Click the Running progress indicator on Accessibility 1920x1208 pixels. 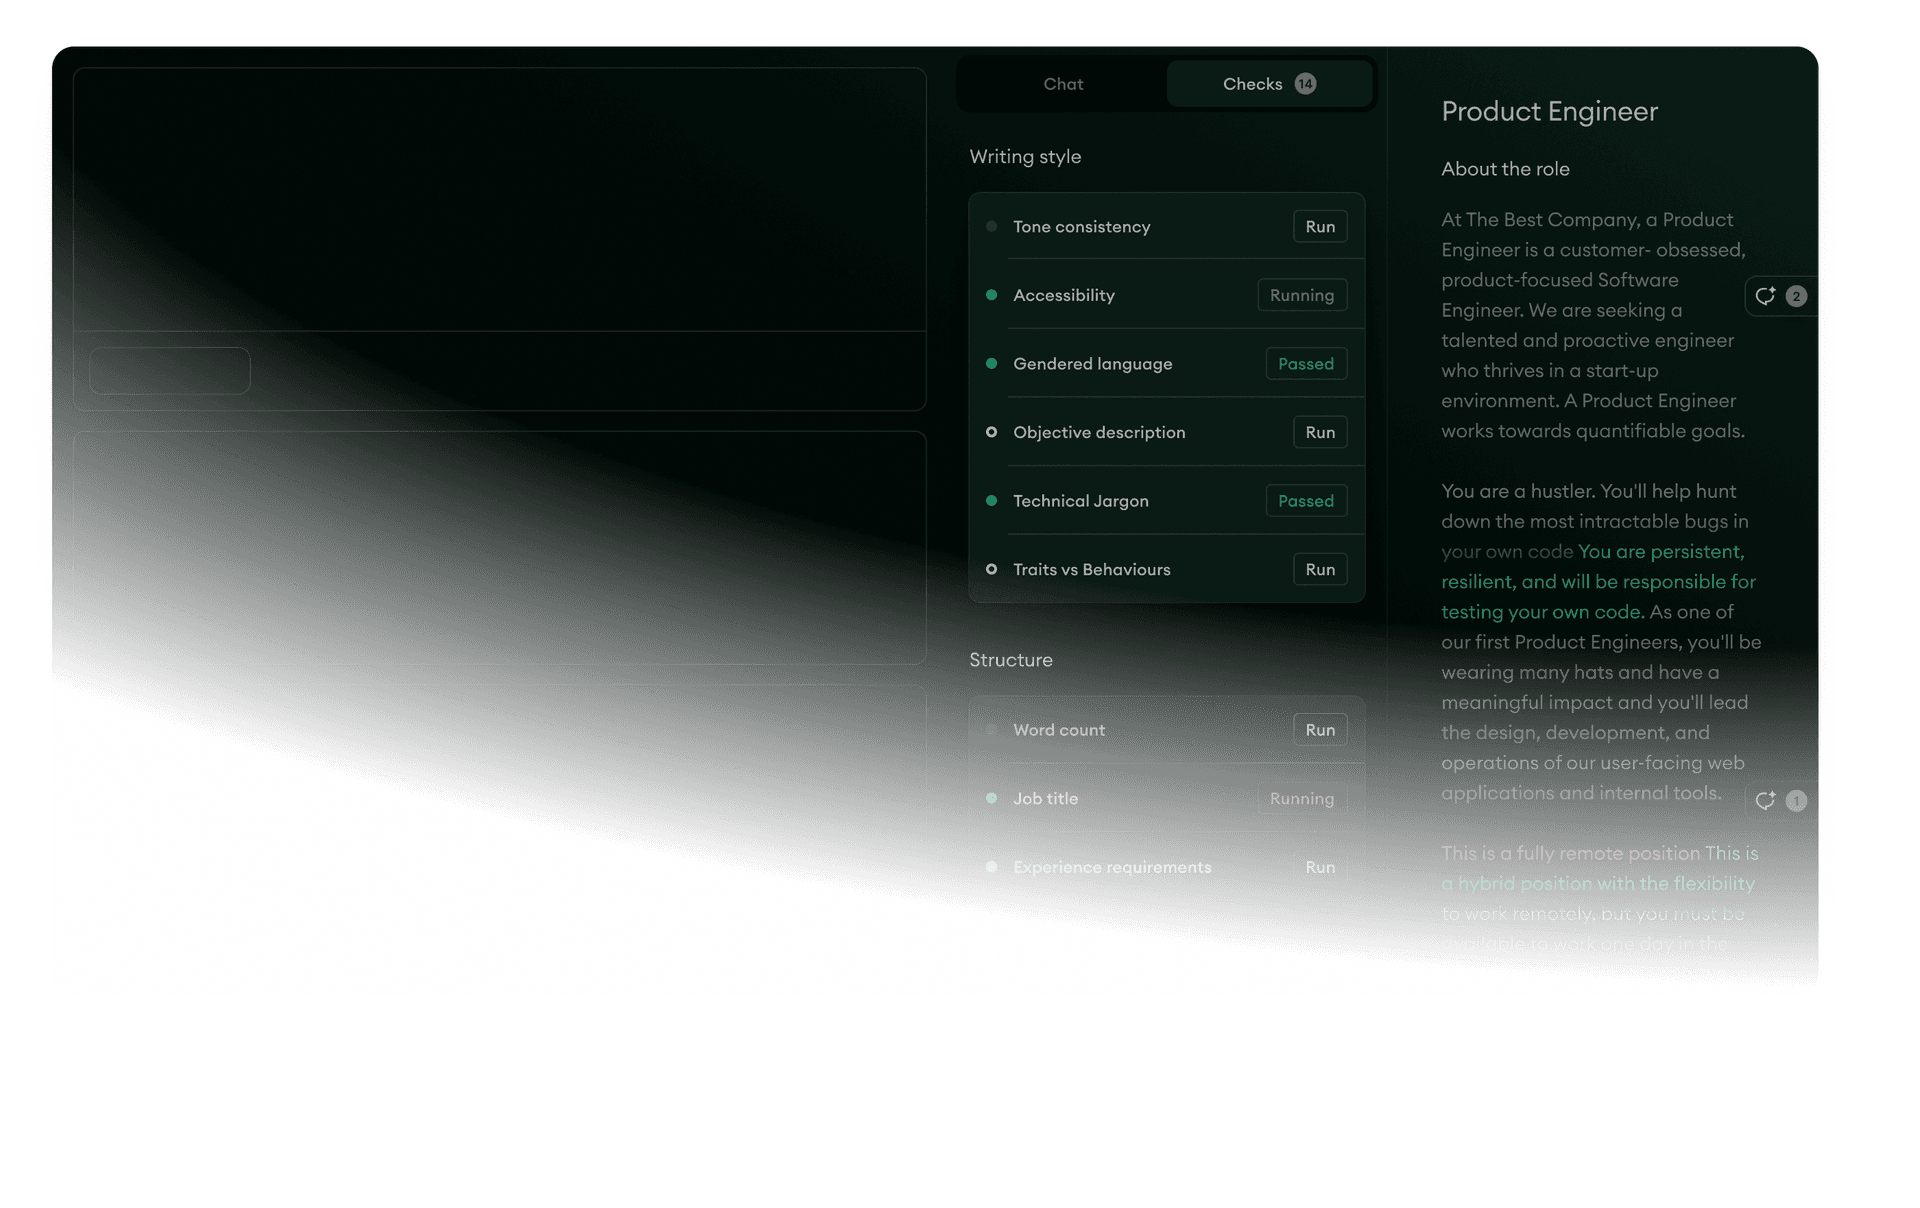[x=1301, y=295]
